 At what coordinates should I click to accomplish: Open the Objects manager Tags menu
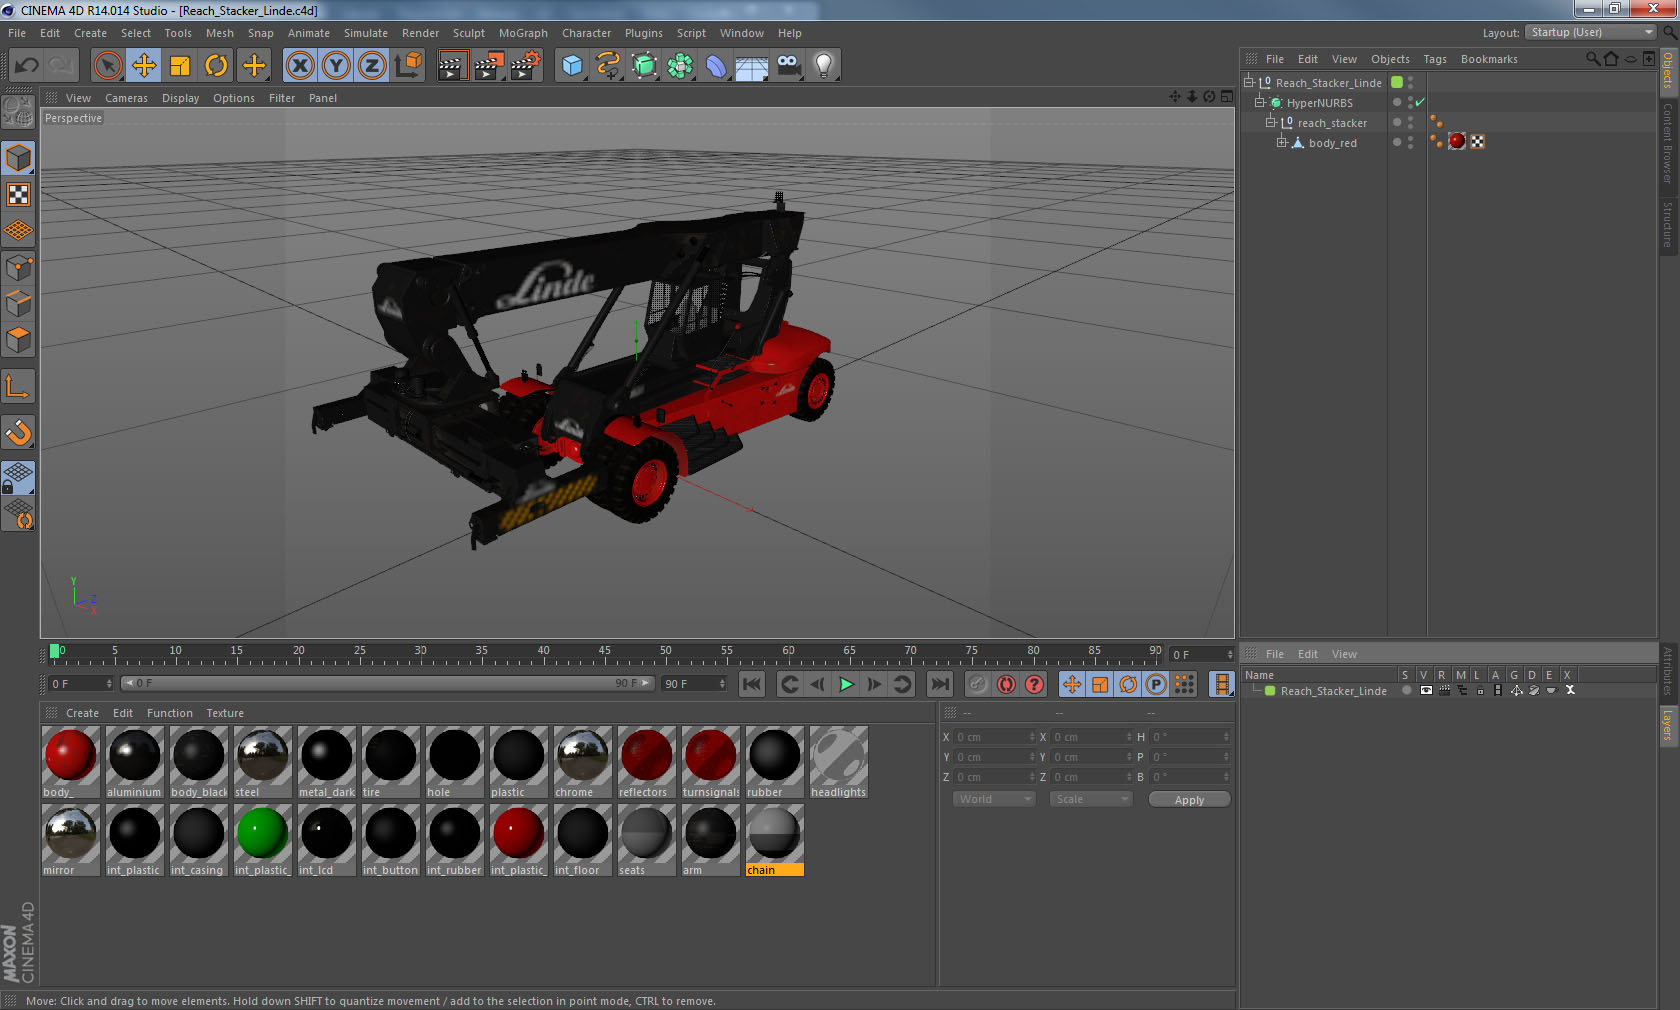coord(1434,59)
